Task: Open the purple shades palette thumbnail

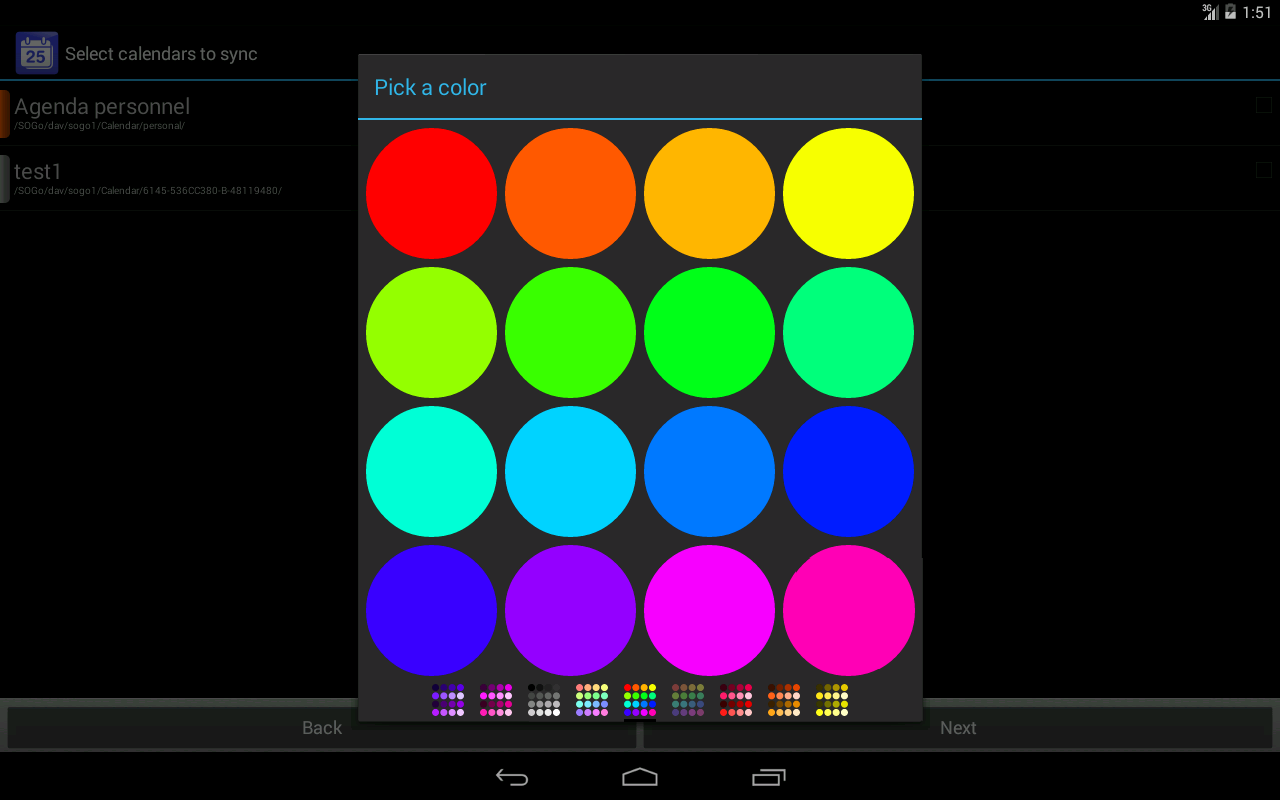Action: [x=448, y=700]
